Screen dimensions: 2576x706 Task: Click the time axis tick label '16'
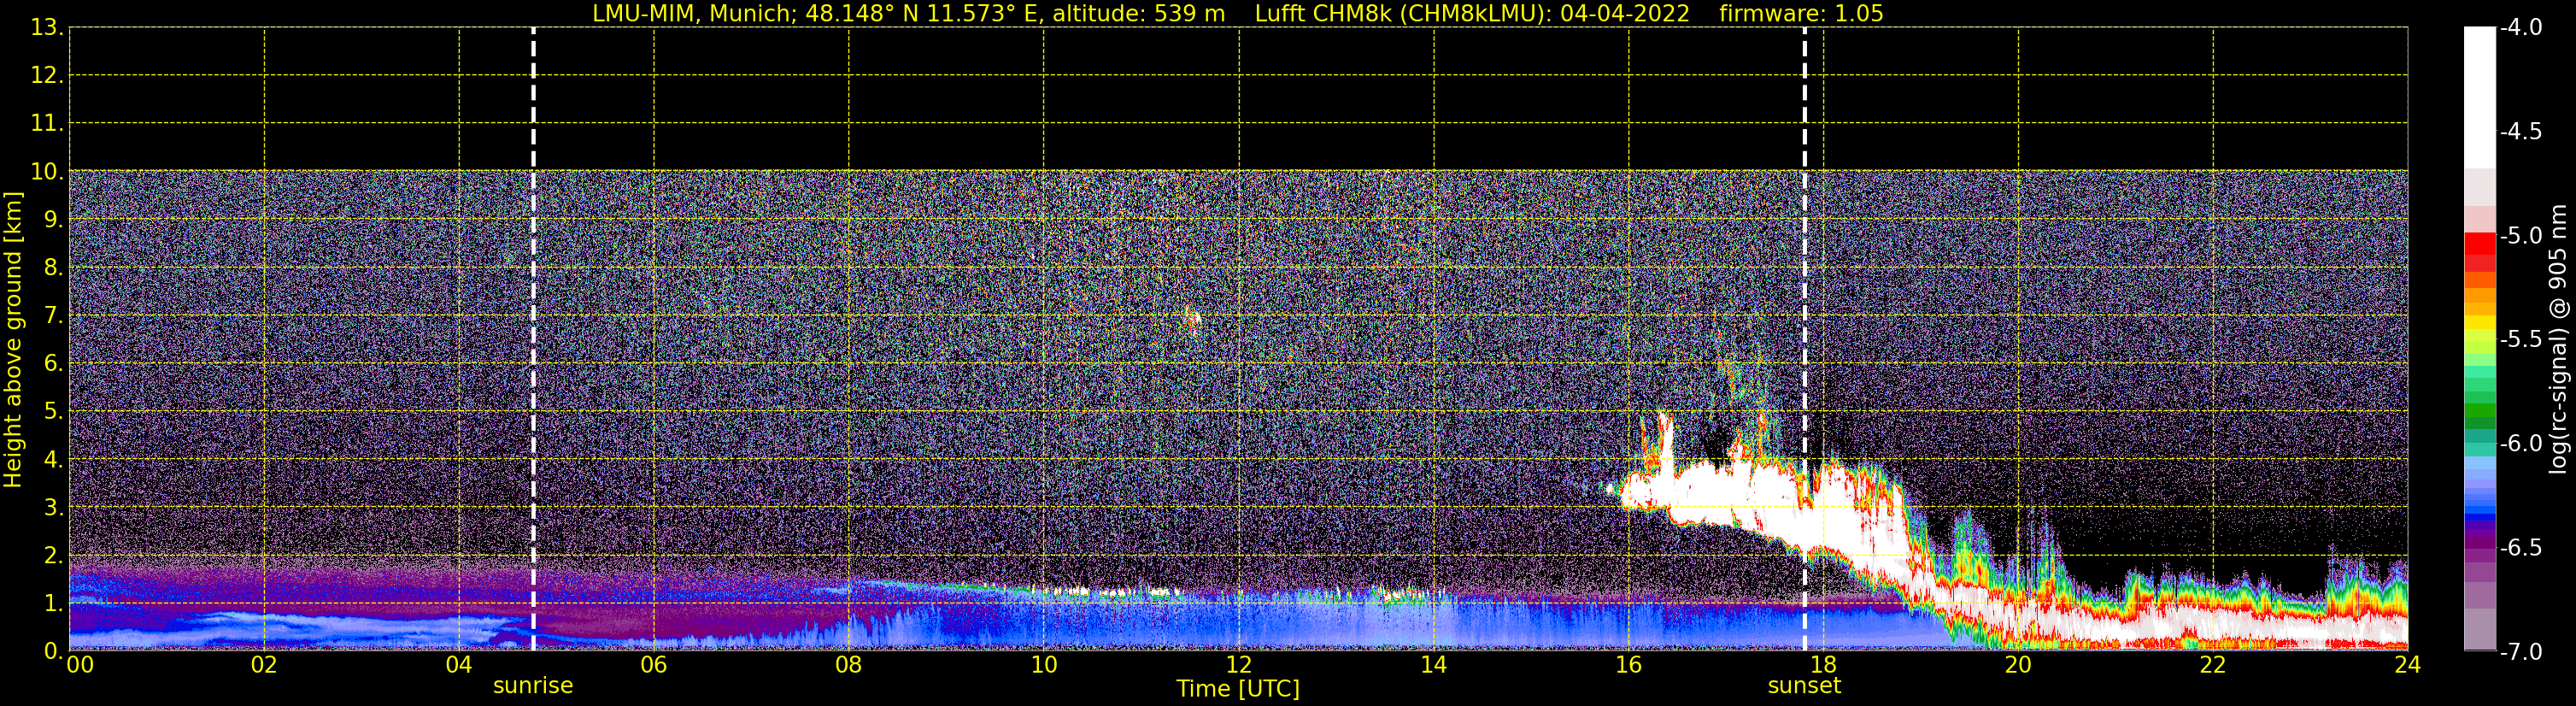1629,665
